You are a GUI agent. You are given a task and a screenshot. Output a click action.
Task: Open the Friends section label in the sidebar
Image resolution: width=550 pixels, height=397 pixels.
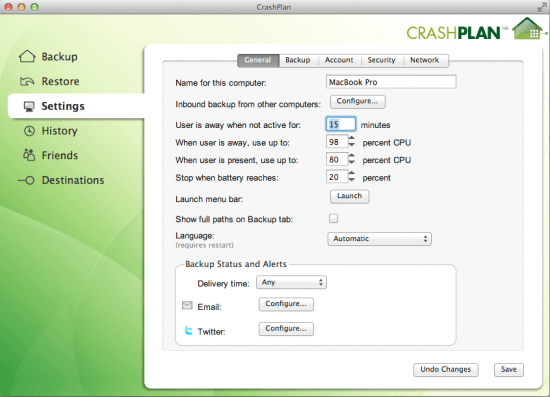60,155
